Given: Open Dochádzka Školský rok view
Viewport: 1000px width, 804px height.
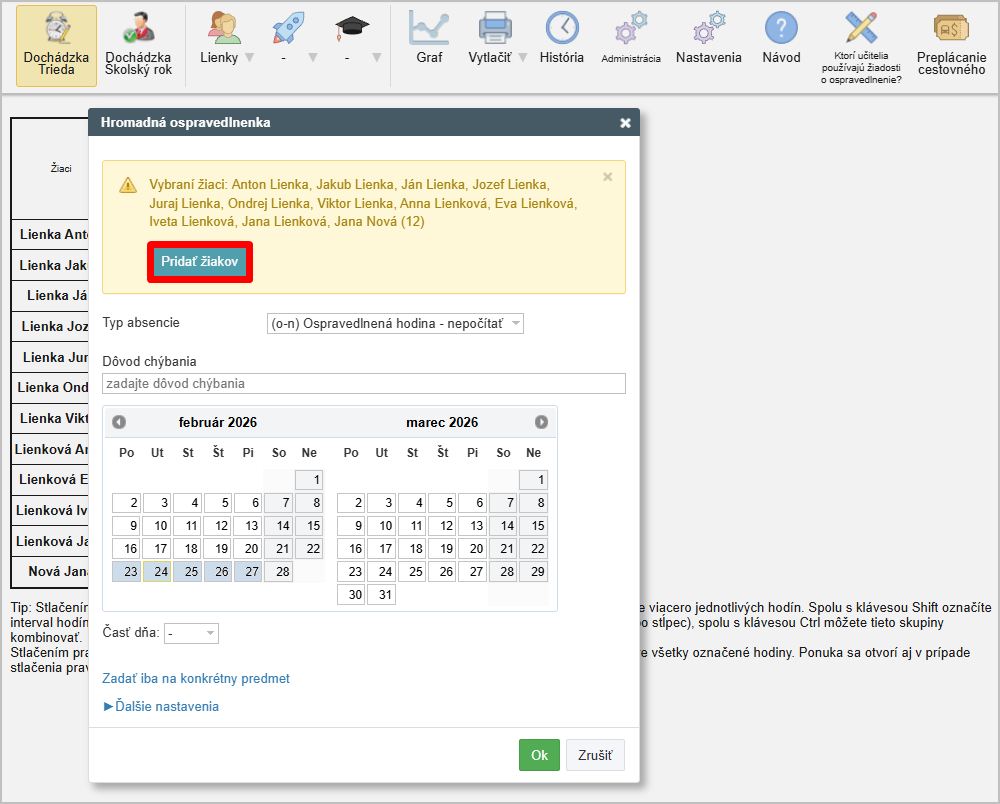Looking at the screenshot, I should [x=138, y=45].
